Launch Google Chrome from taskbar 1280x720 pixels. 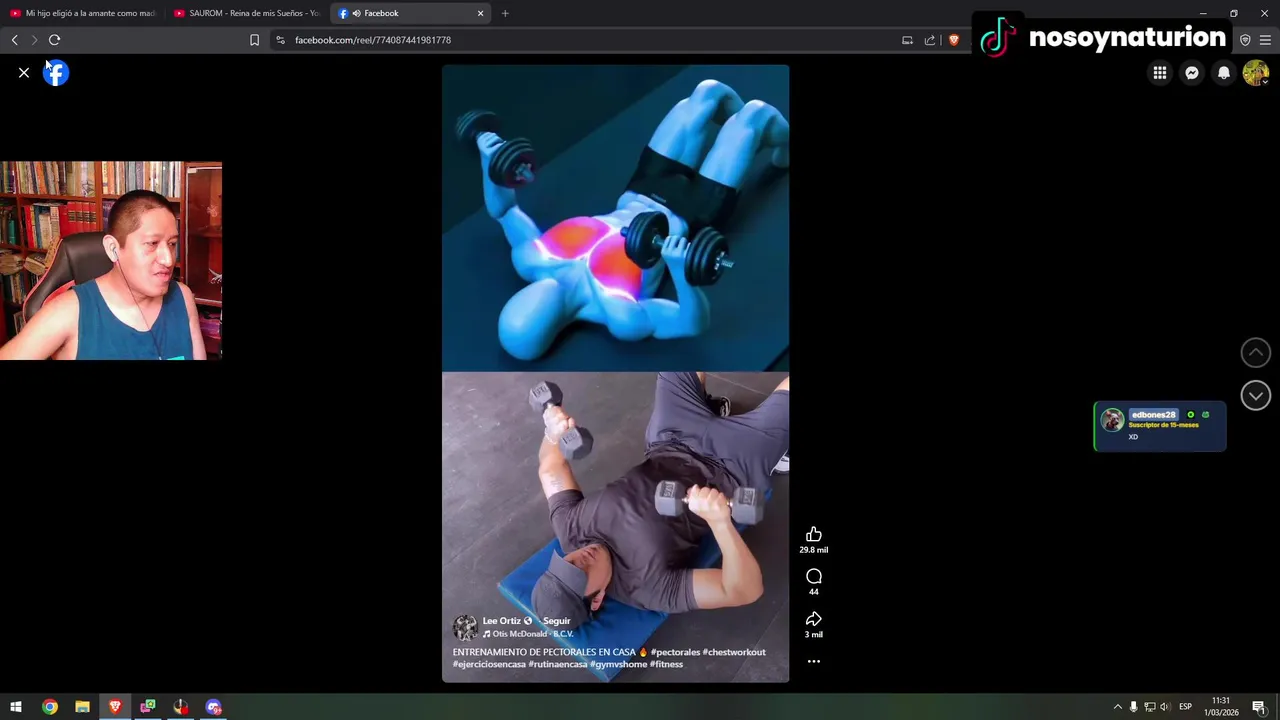[49, 707]
